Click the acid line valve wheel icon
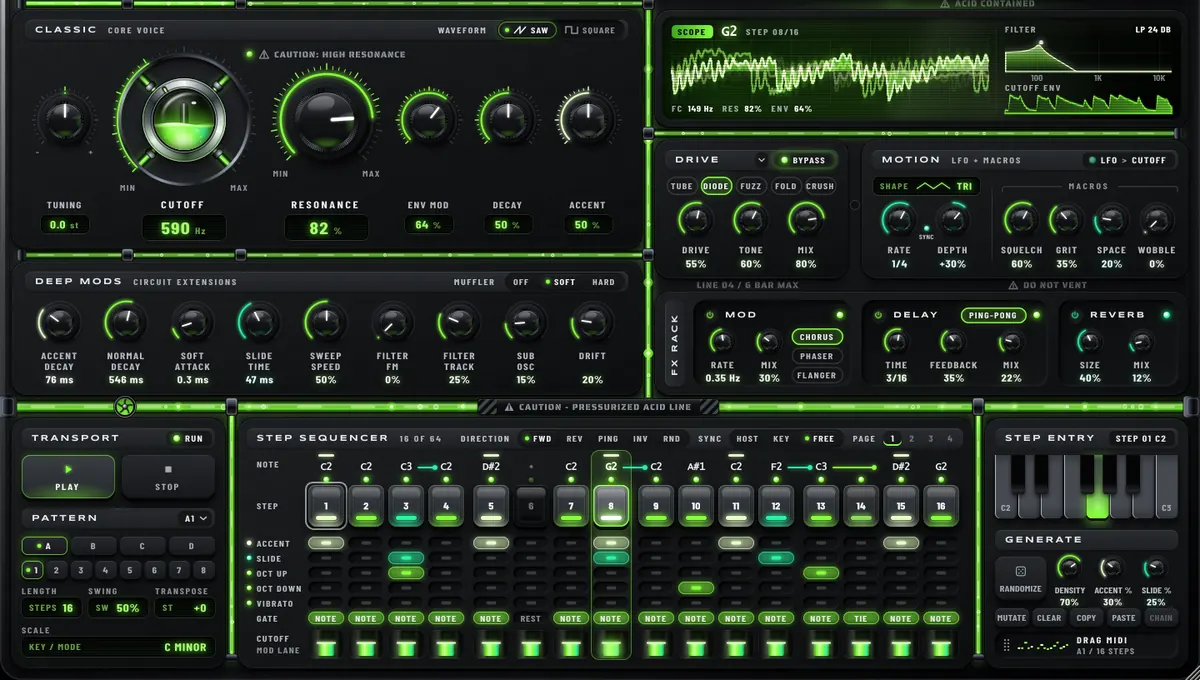Image resolution: width=1200 pixels, height=680 pixels. point(124,407)
